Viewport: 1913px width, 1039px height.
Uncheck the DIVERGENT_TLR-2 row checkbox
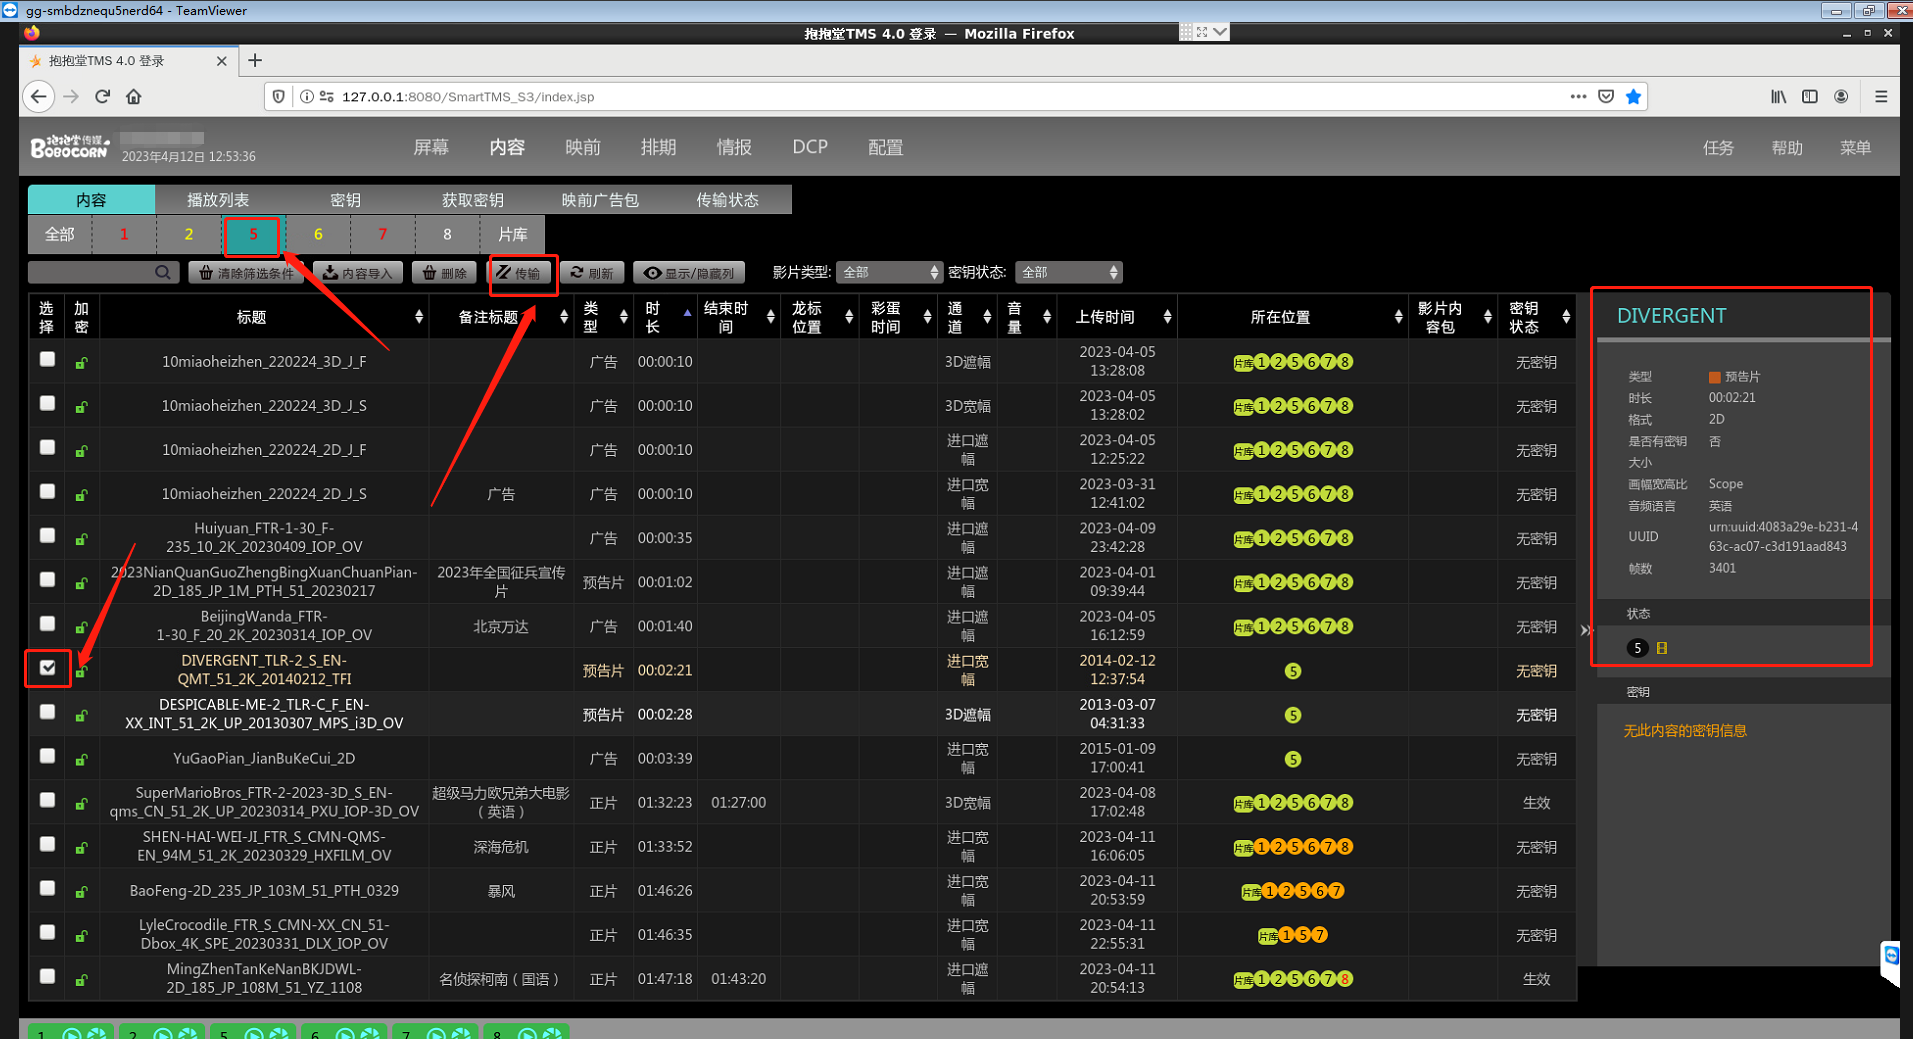(x=47, y=667)
